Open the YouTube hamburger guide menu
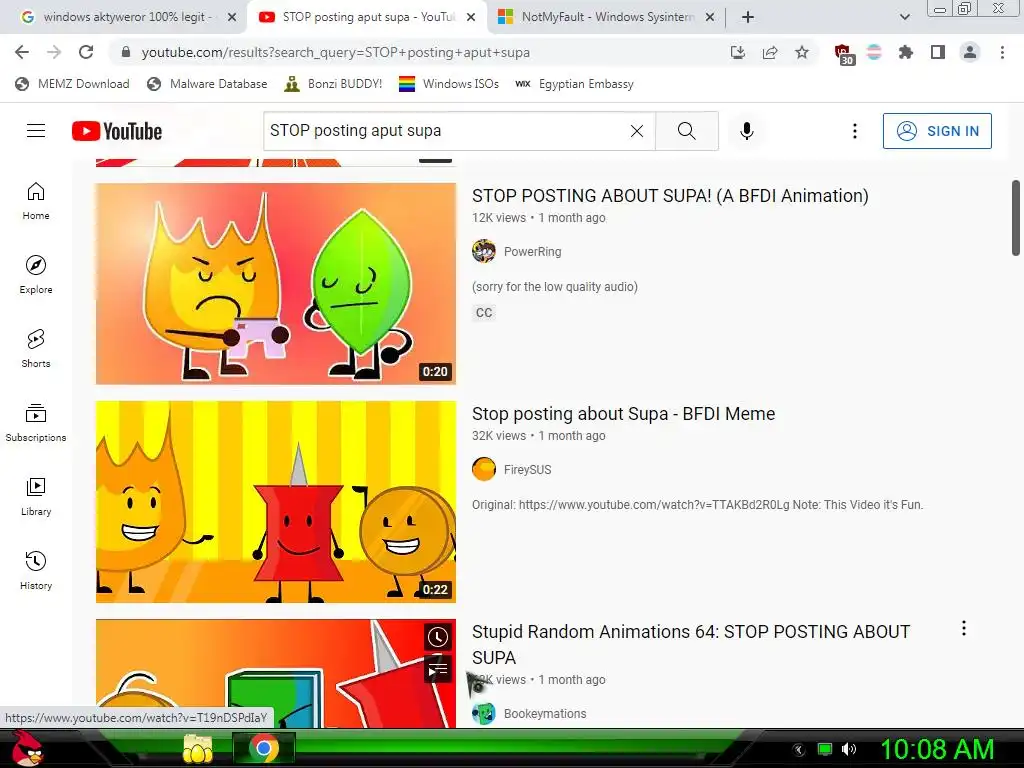The width and height of the screenshot is (1024, 768). pyautogui.click(x=36, y=131)
